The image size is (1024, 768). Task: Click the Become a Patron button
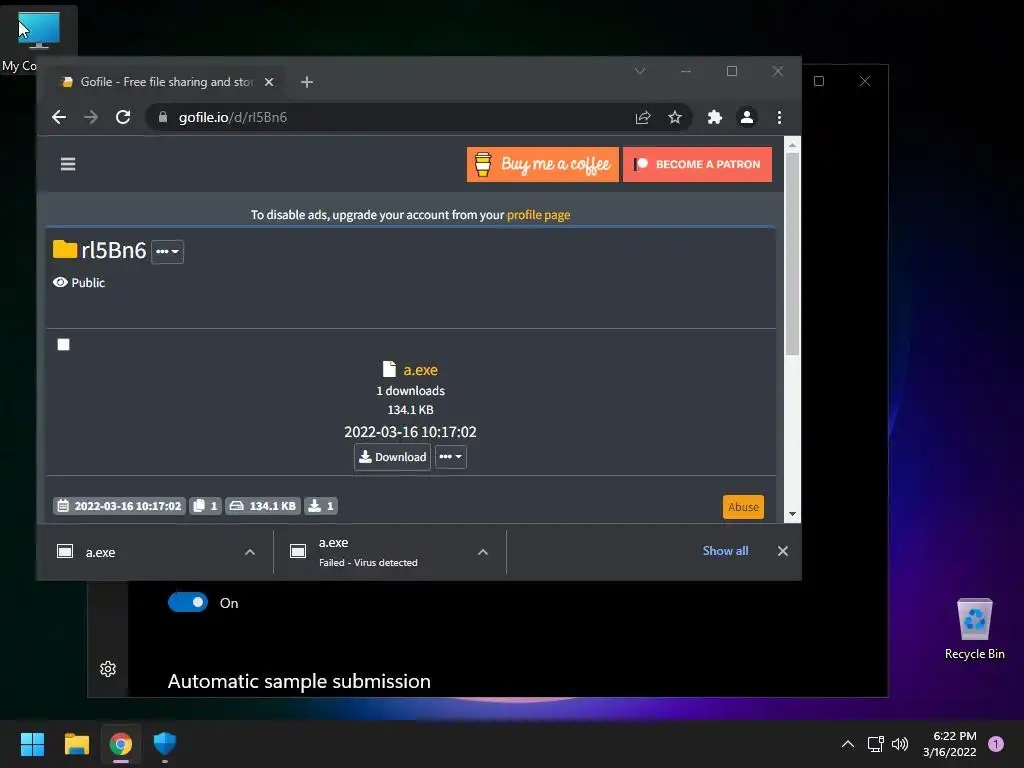pos(697,165)
